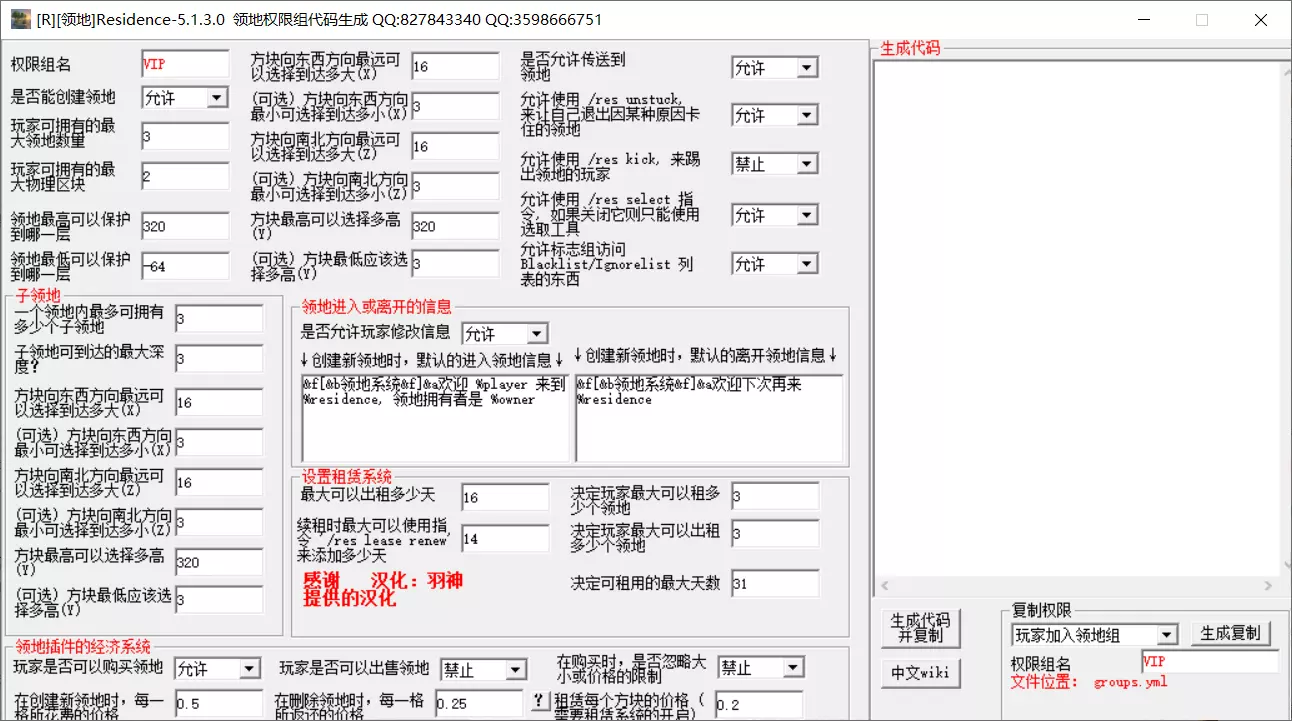Click the 权限组名 VIP input field
Viewport: 1292px width, 721px height.
tap(185, 65)
